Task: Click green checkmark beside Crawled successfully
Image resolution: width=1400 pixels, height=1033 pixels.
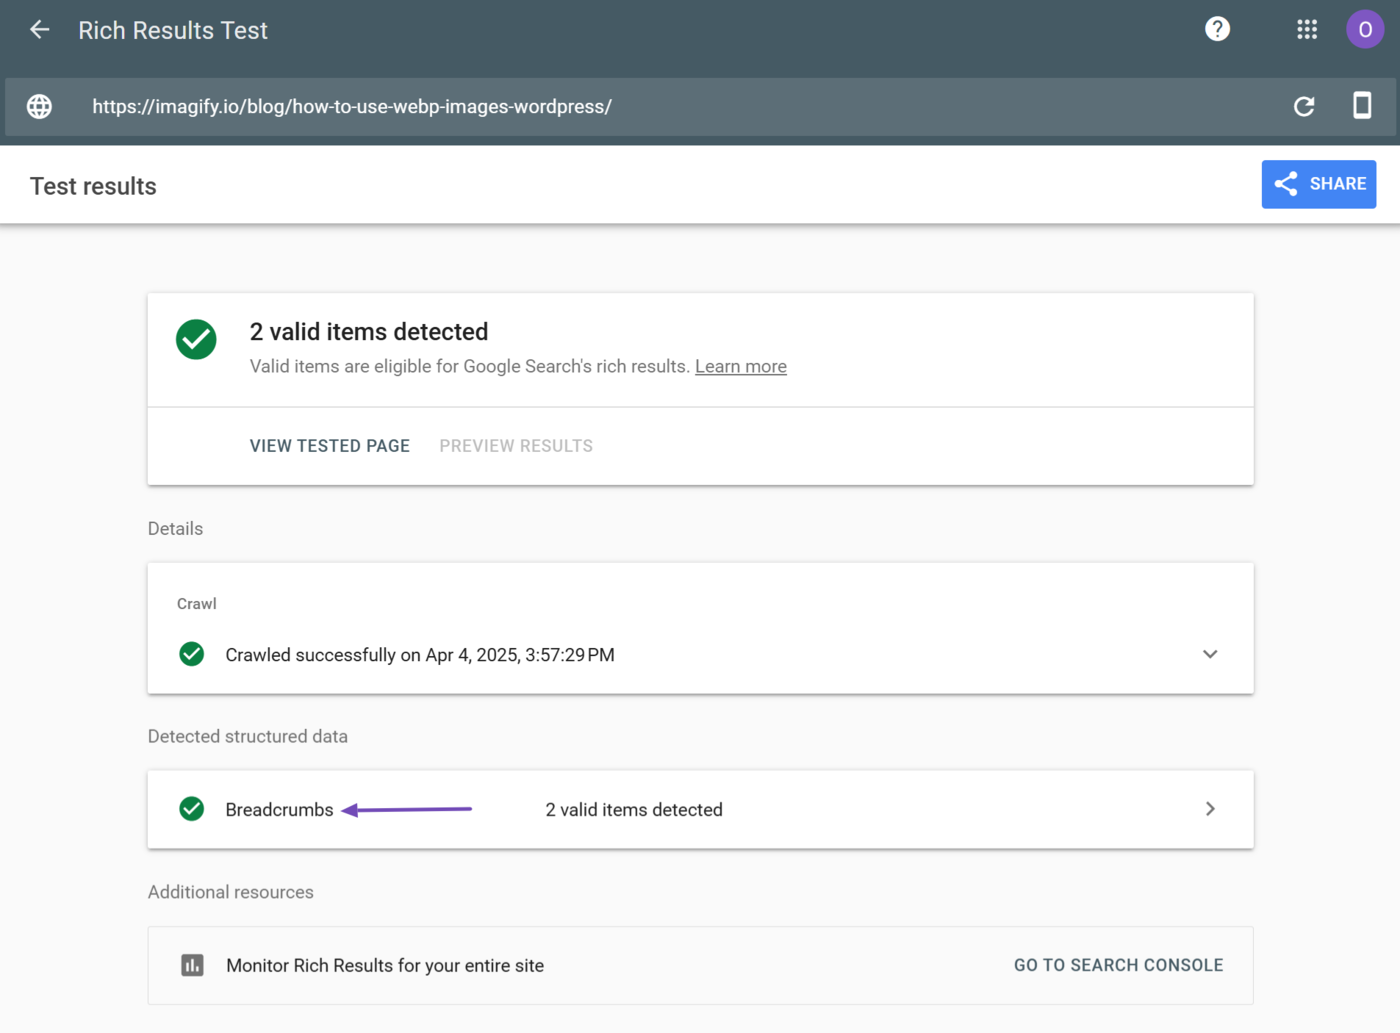Action: click(x=192, y=654)
